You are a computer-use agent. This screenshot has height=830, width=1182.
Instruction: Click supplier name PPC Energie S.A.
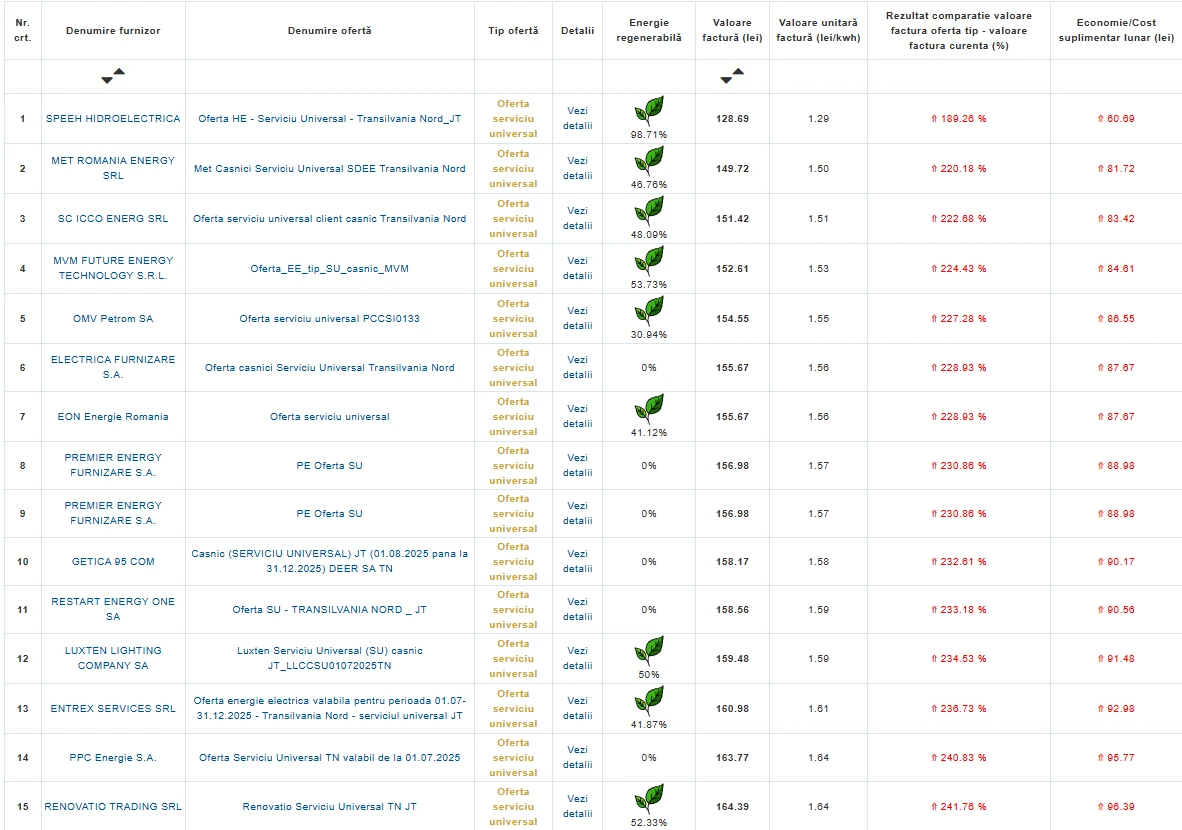tap(113, 758)
